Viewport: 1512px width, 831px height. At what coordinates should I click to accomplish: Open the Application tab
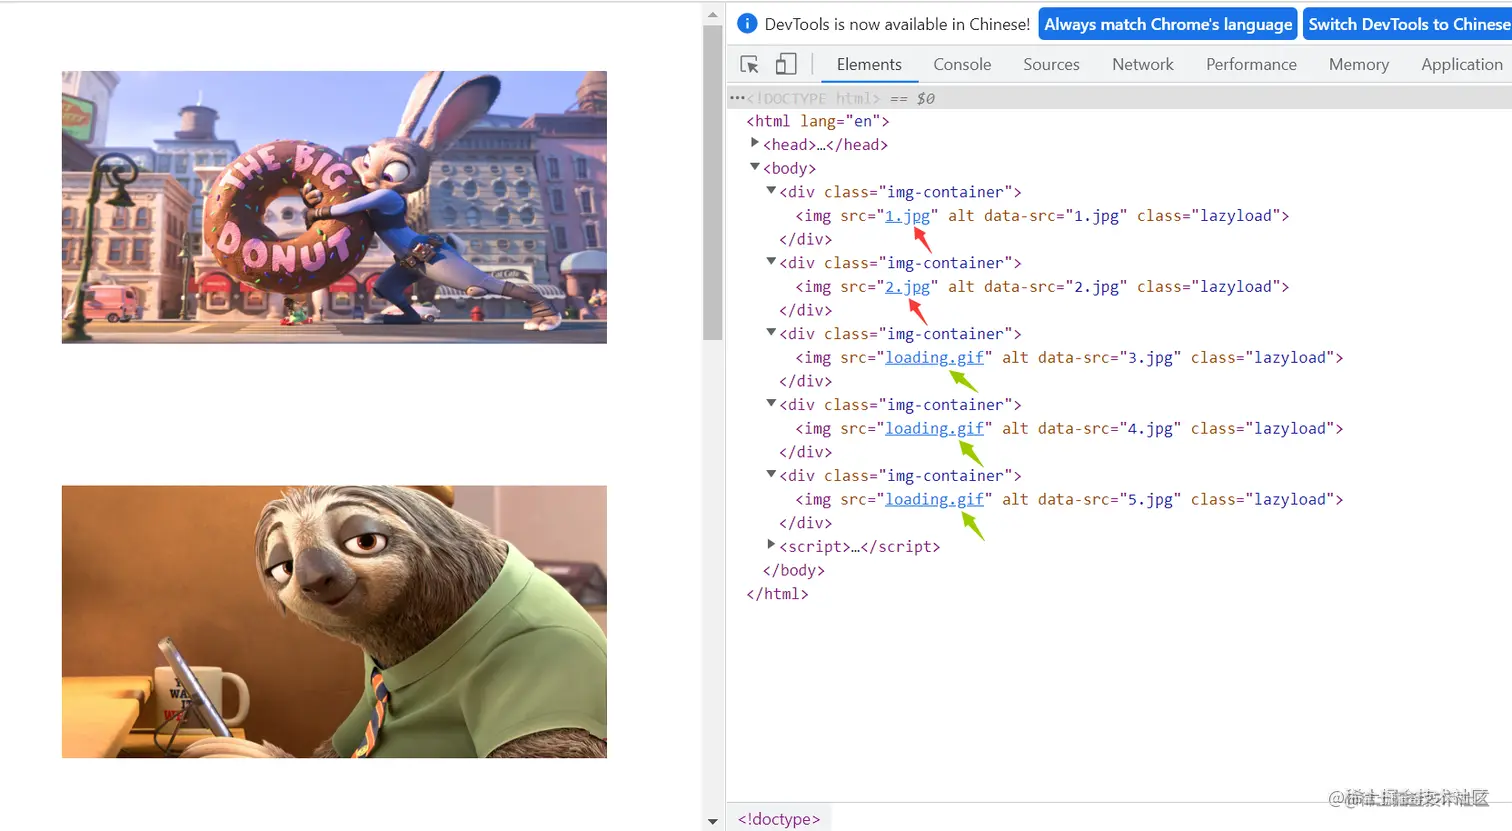[x=1461, y=64]
